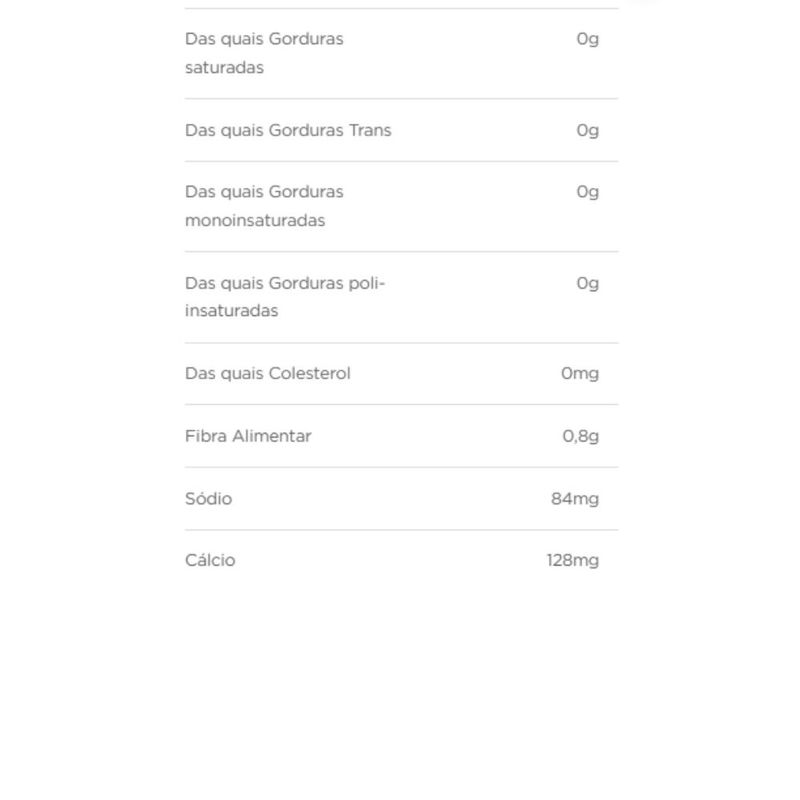The image size is (800, 800).
Task: Click the word 'monoinsaturadas'
Action: (x=255, y=220)
